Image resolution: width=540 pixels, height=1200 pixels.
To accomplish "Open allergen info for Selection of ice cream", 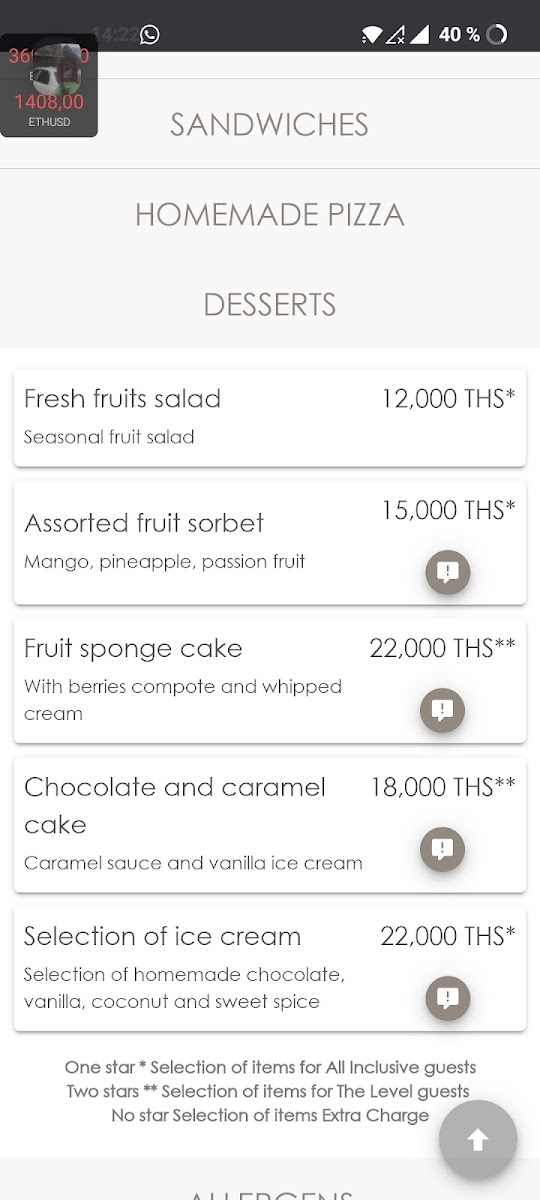I will click(x=447, y=997).
